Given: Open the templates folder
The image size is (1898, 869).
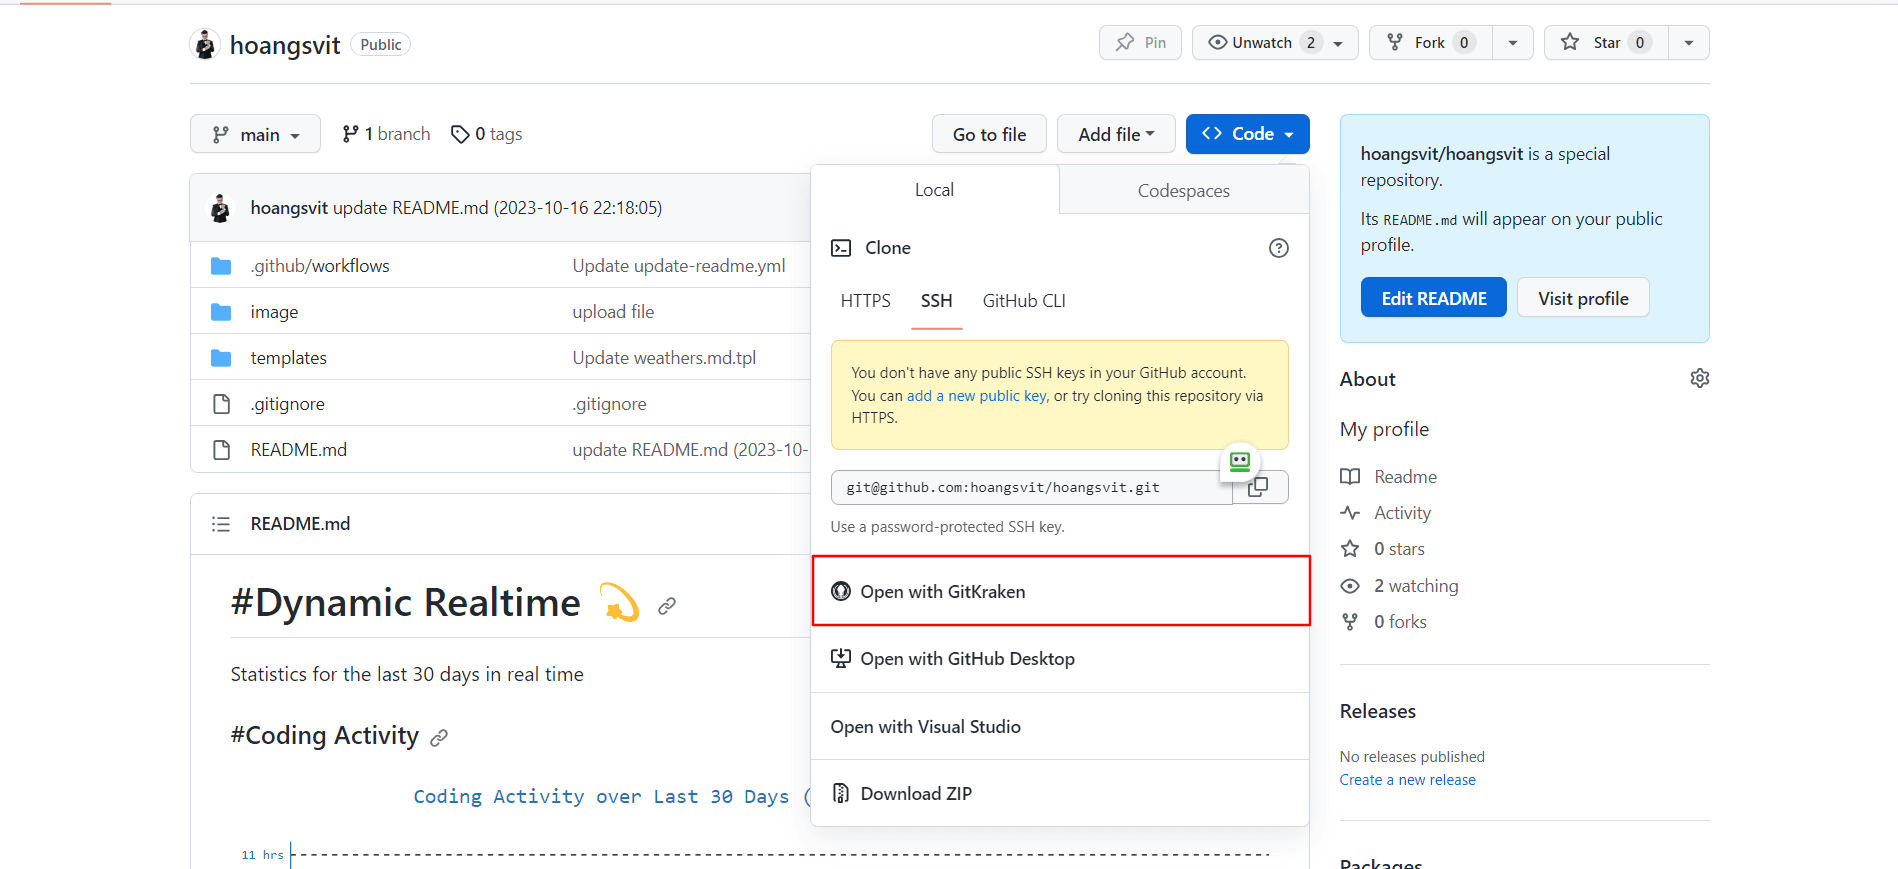Looking at the screenshot, I should coord(289,358).
